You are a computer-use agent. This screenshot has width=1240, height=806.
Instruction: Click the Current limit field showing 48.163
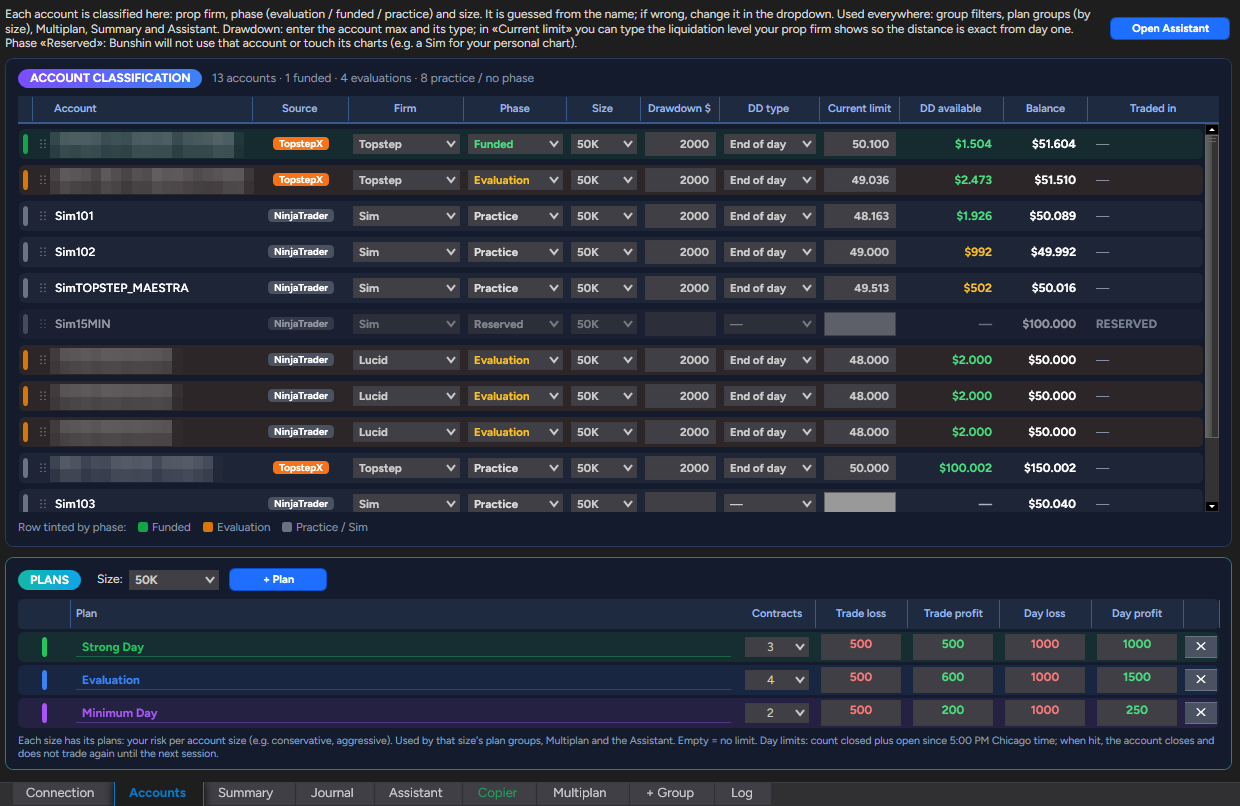[859, 216]
